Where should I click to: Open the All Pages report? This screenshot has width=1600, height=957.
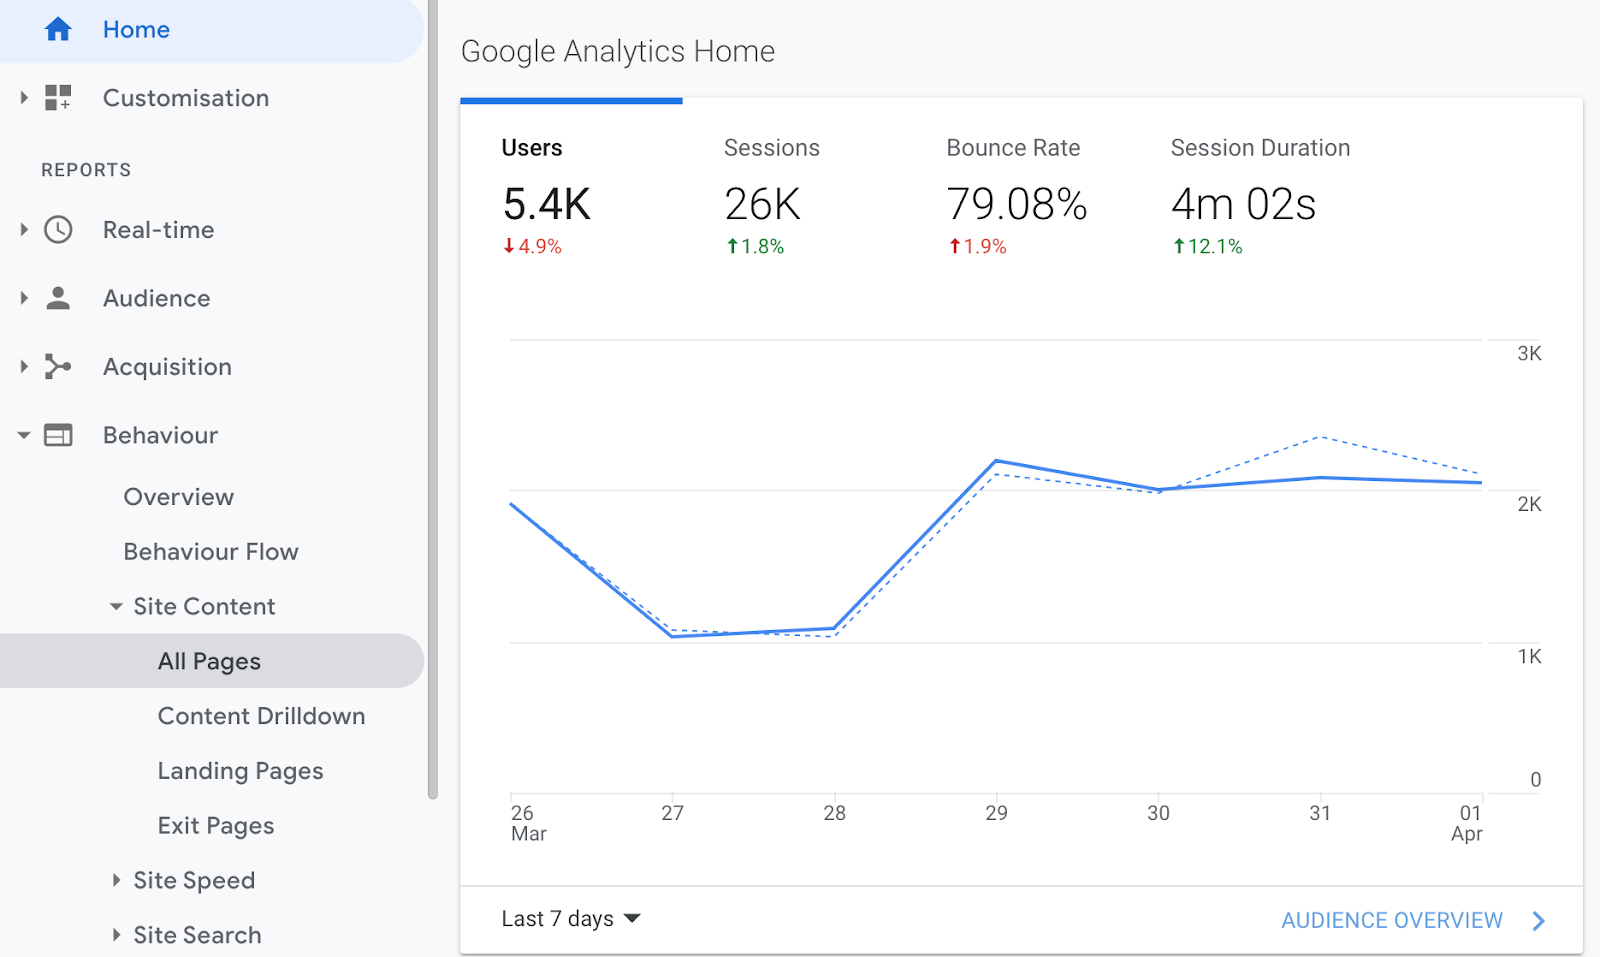209,661
